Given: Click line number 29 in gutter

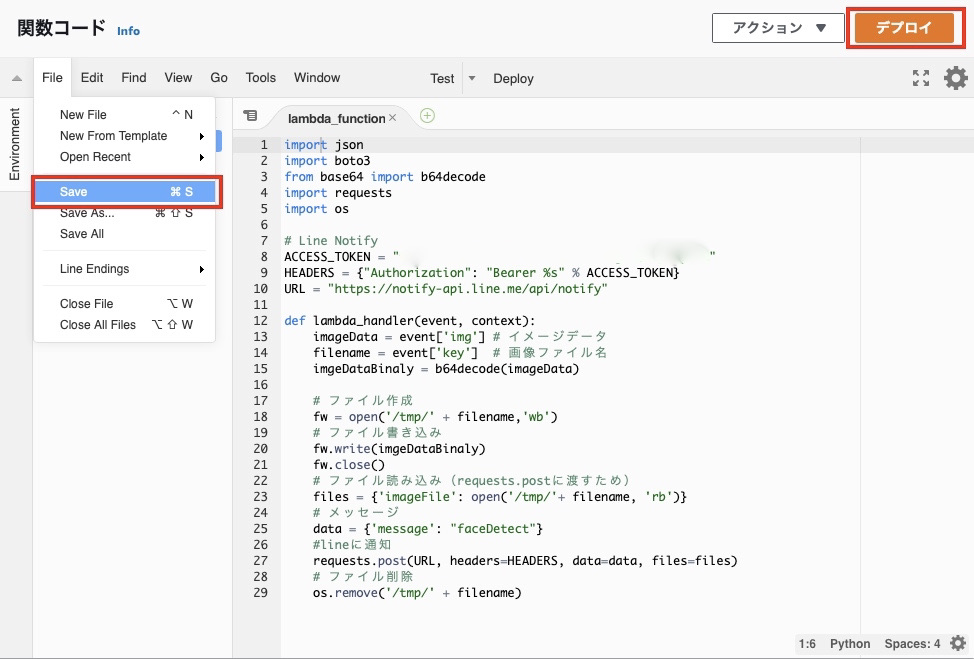Looking at the screenshot, I should (x=260, y=593).
